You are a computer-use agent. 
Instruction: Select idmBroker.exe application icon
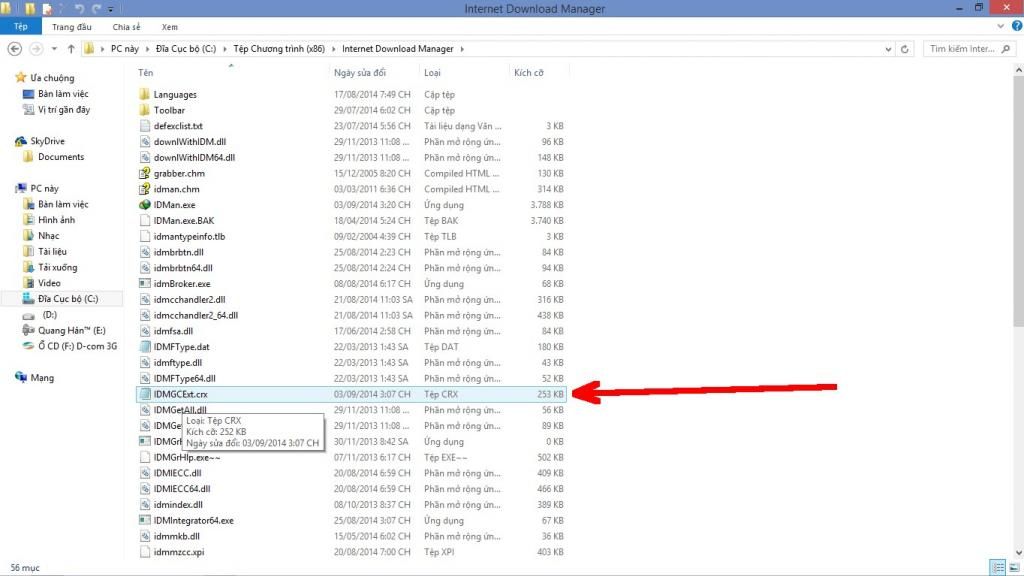tap(145, 283)
